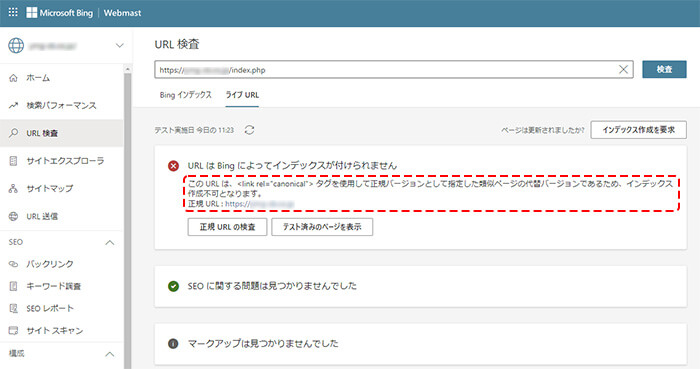700x369 pixels.
Task: Click the red error status icon
Action: 173,166
